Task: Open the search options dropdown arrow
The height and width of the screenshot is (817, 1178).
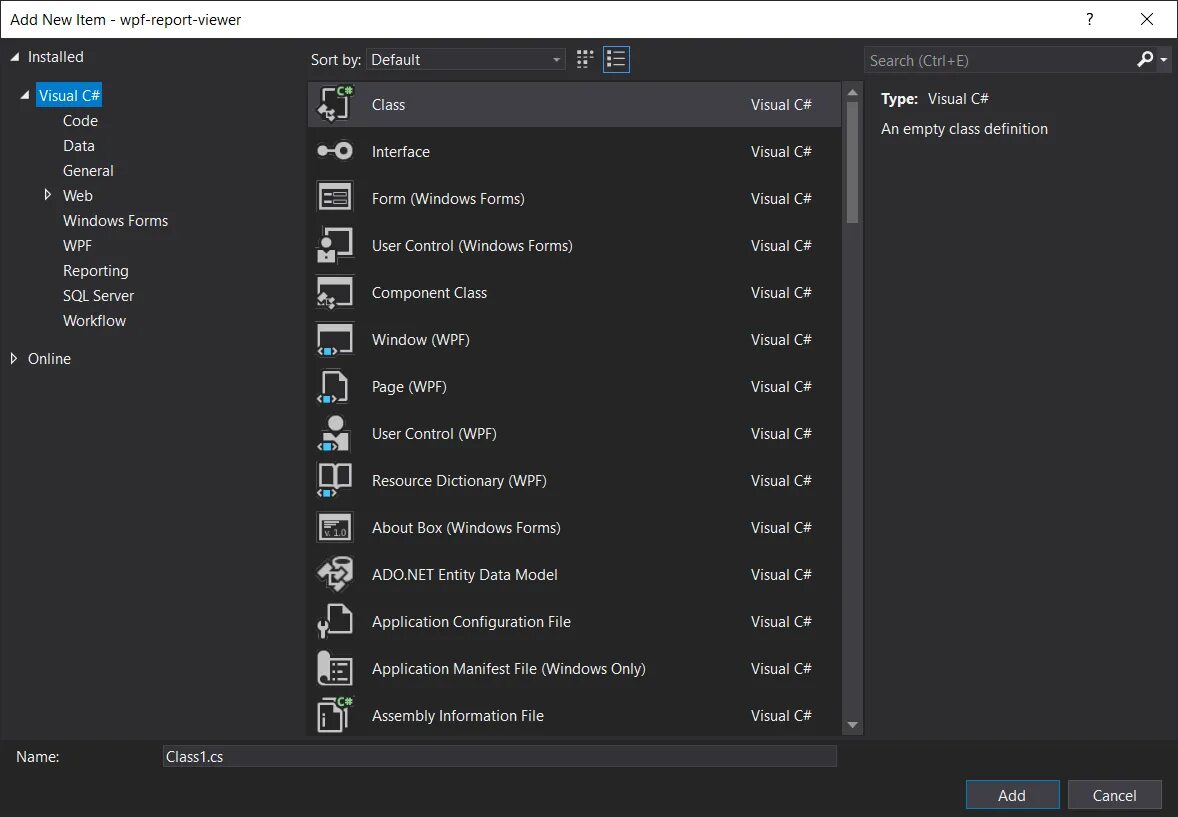Action: point(1164,60)
